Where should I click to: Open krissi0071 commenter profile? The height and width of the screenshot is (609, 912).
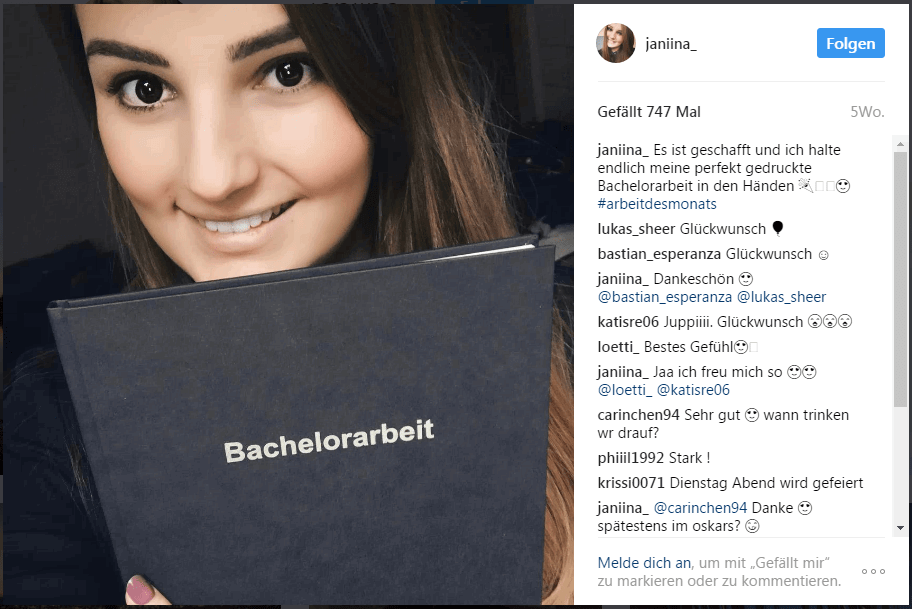click(631, 483)
